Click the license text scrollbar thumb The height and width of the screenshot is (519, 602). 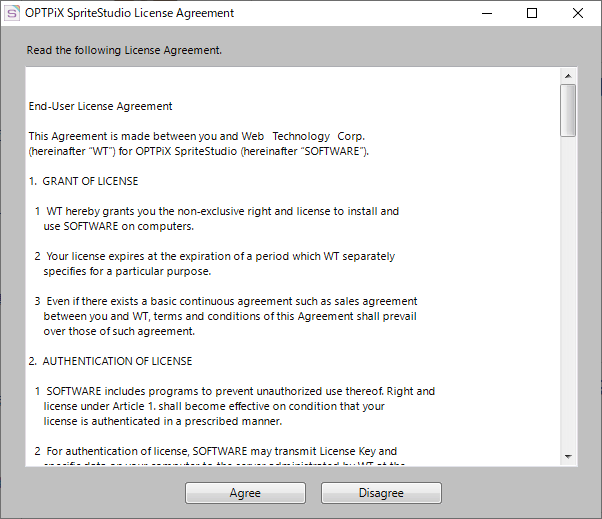(568, 110)
